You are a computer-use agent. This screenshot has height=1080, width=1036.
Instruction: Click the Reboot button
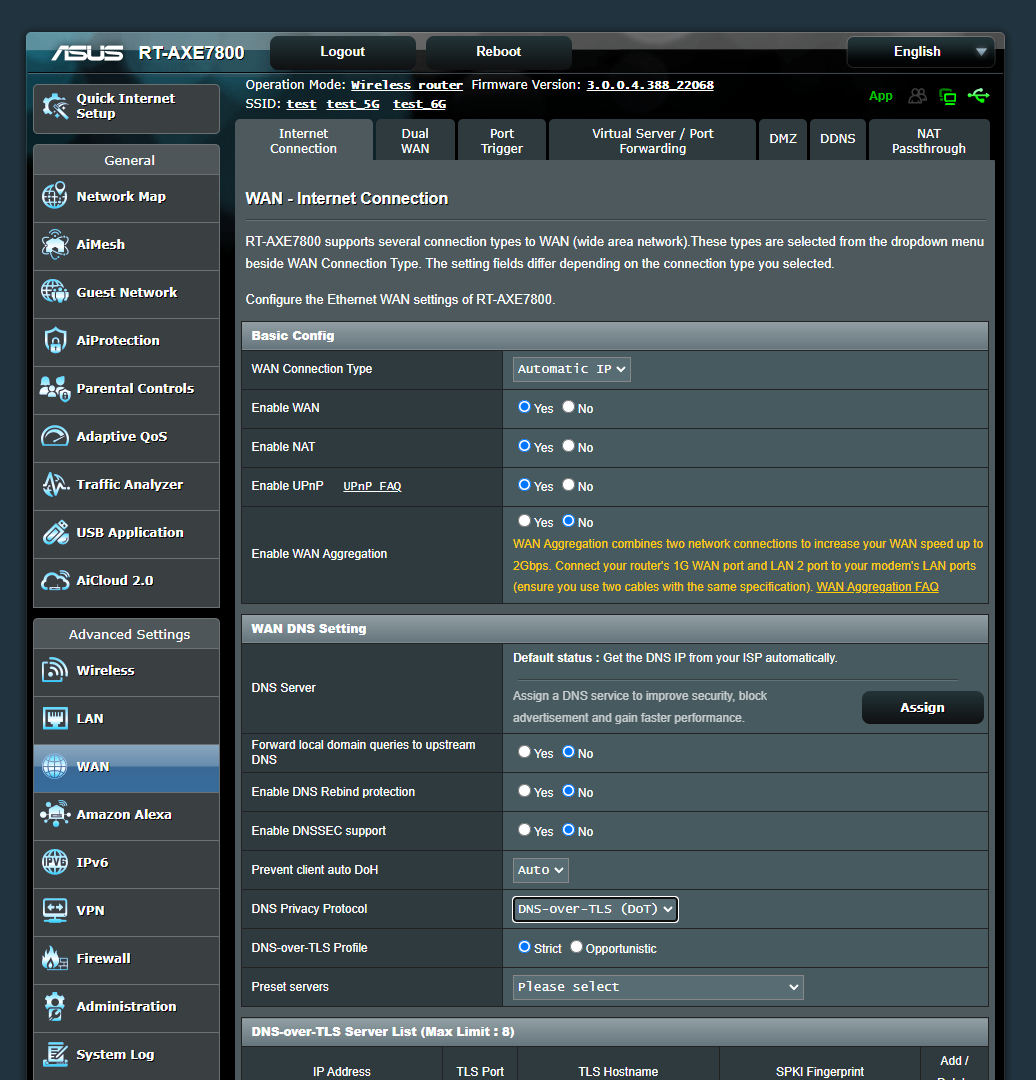(499, 52)
